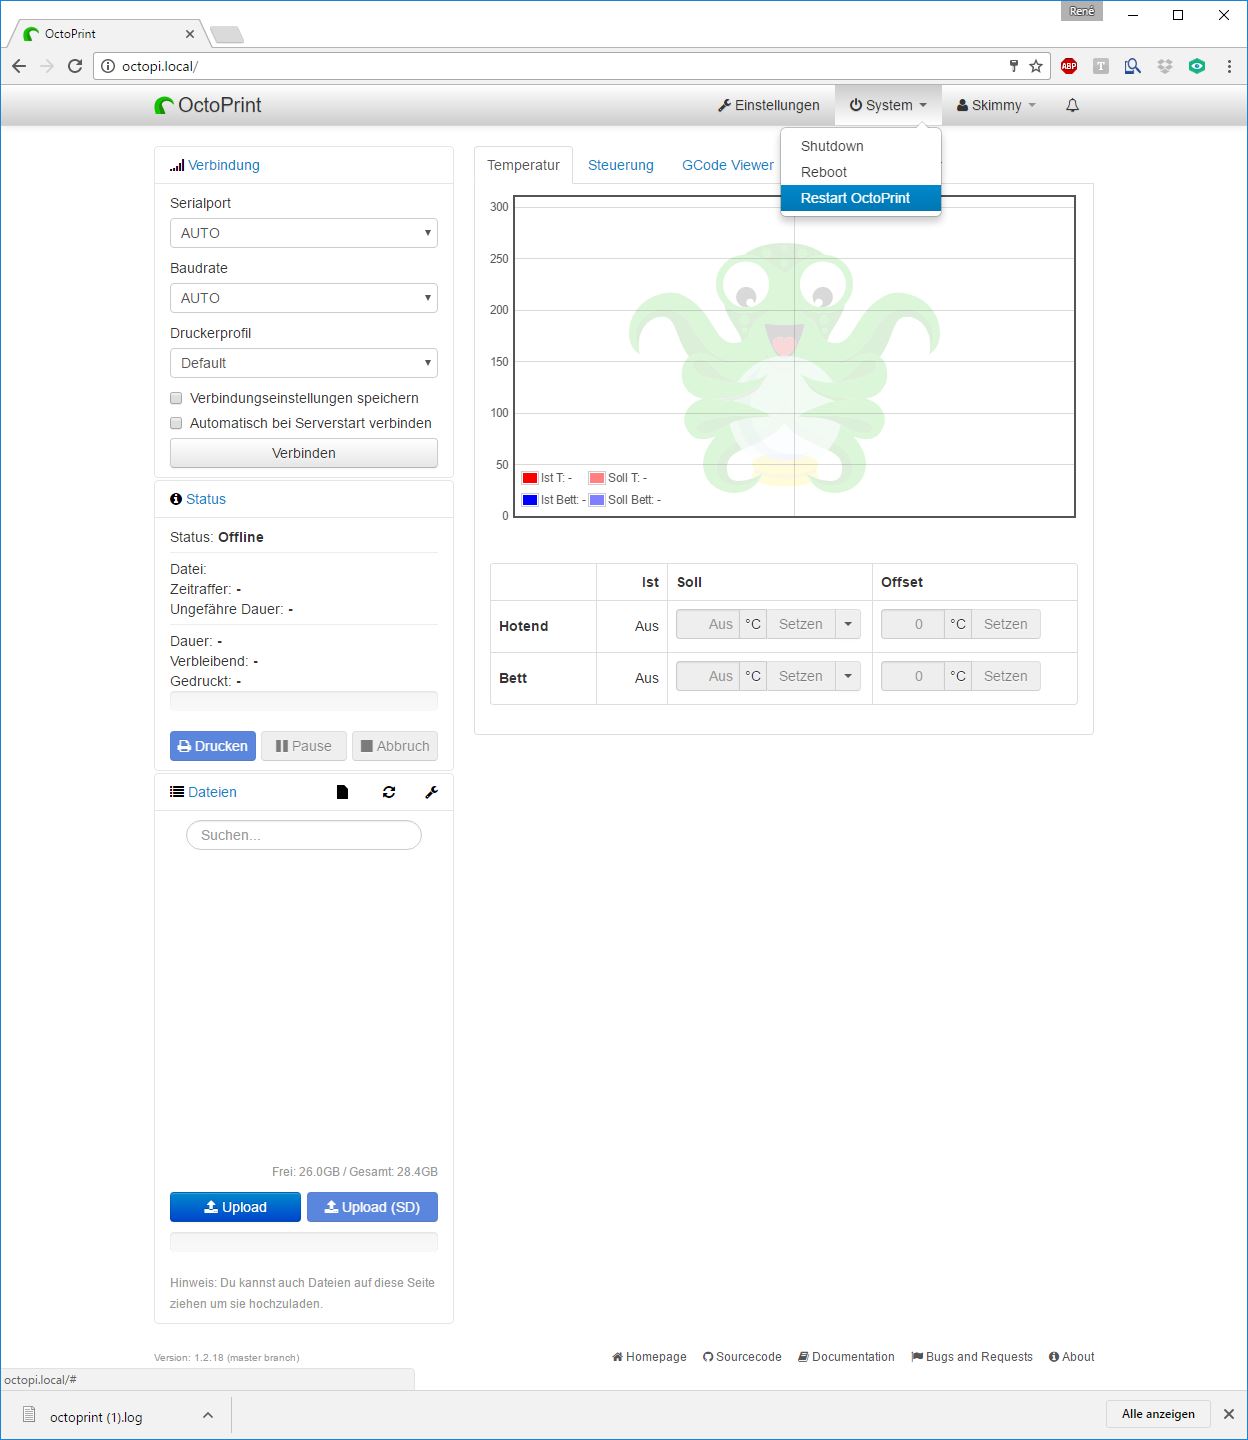The height and width of the screenshot is (1440, 1248).
Task: Expand Bett Soll temperature presets arrow
Action: pyautogui.click(x=848, y=676)
